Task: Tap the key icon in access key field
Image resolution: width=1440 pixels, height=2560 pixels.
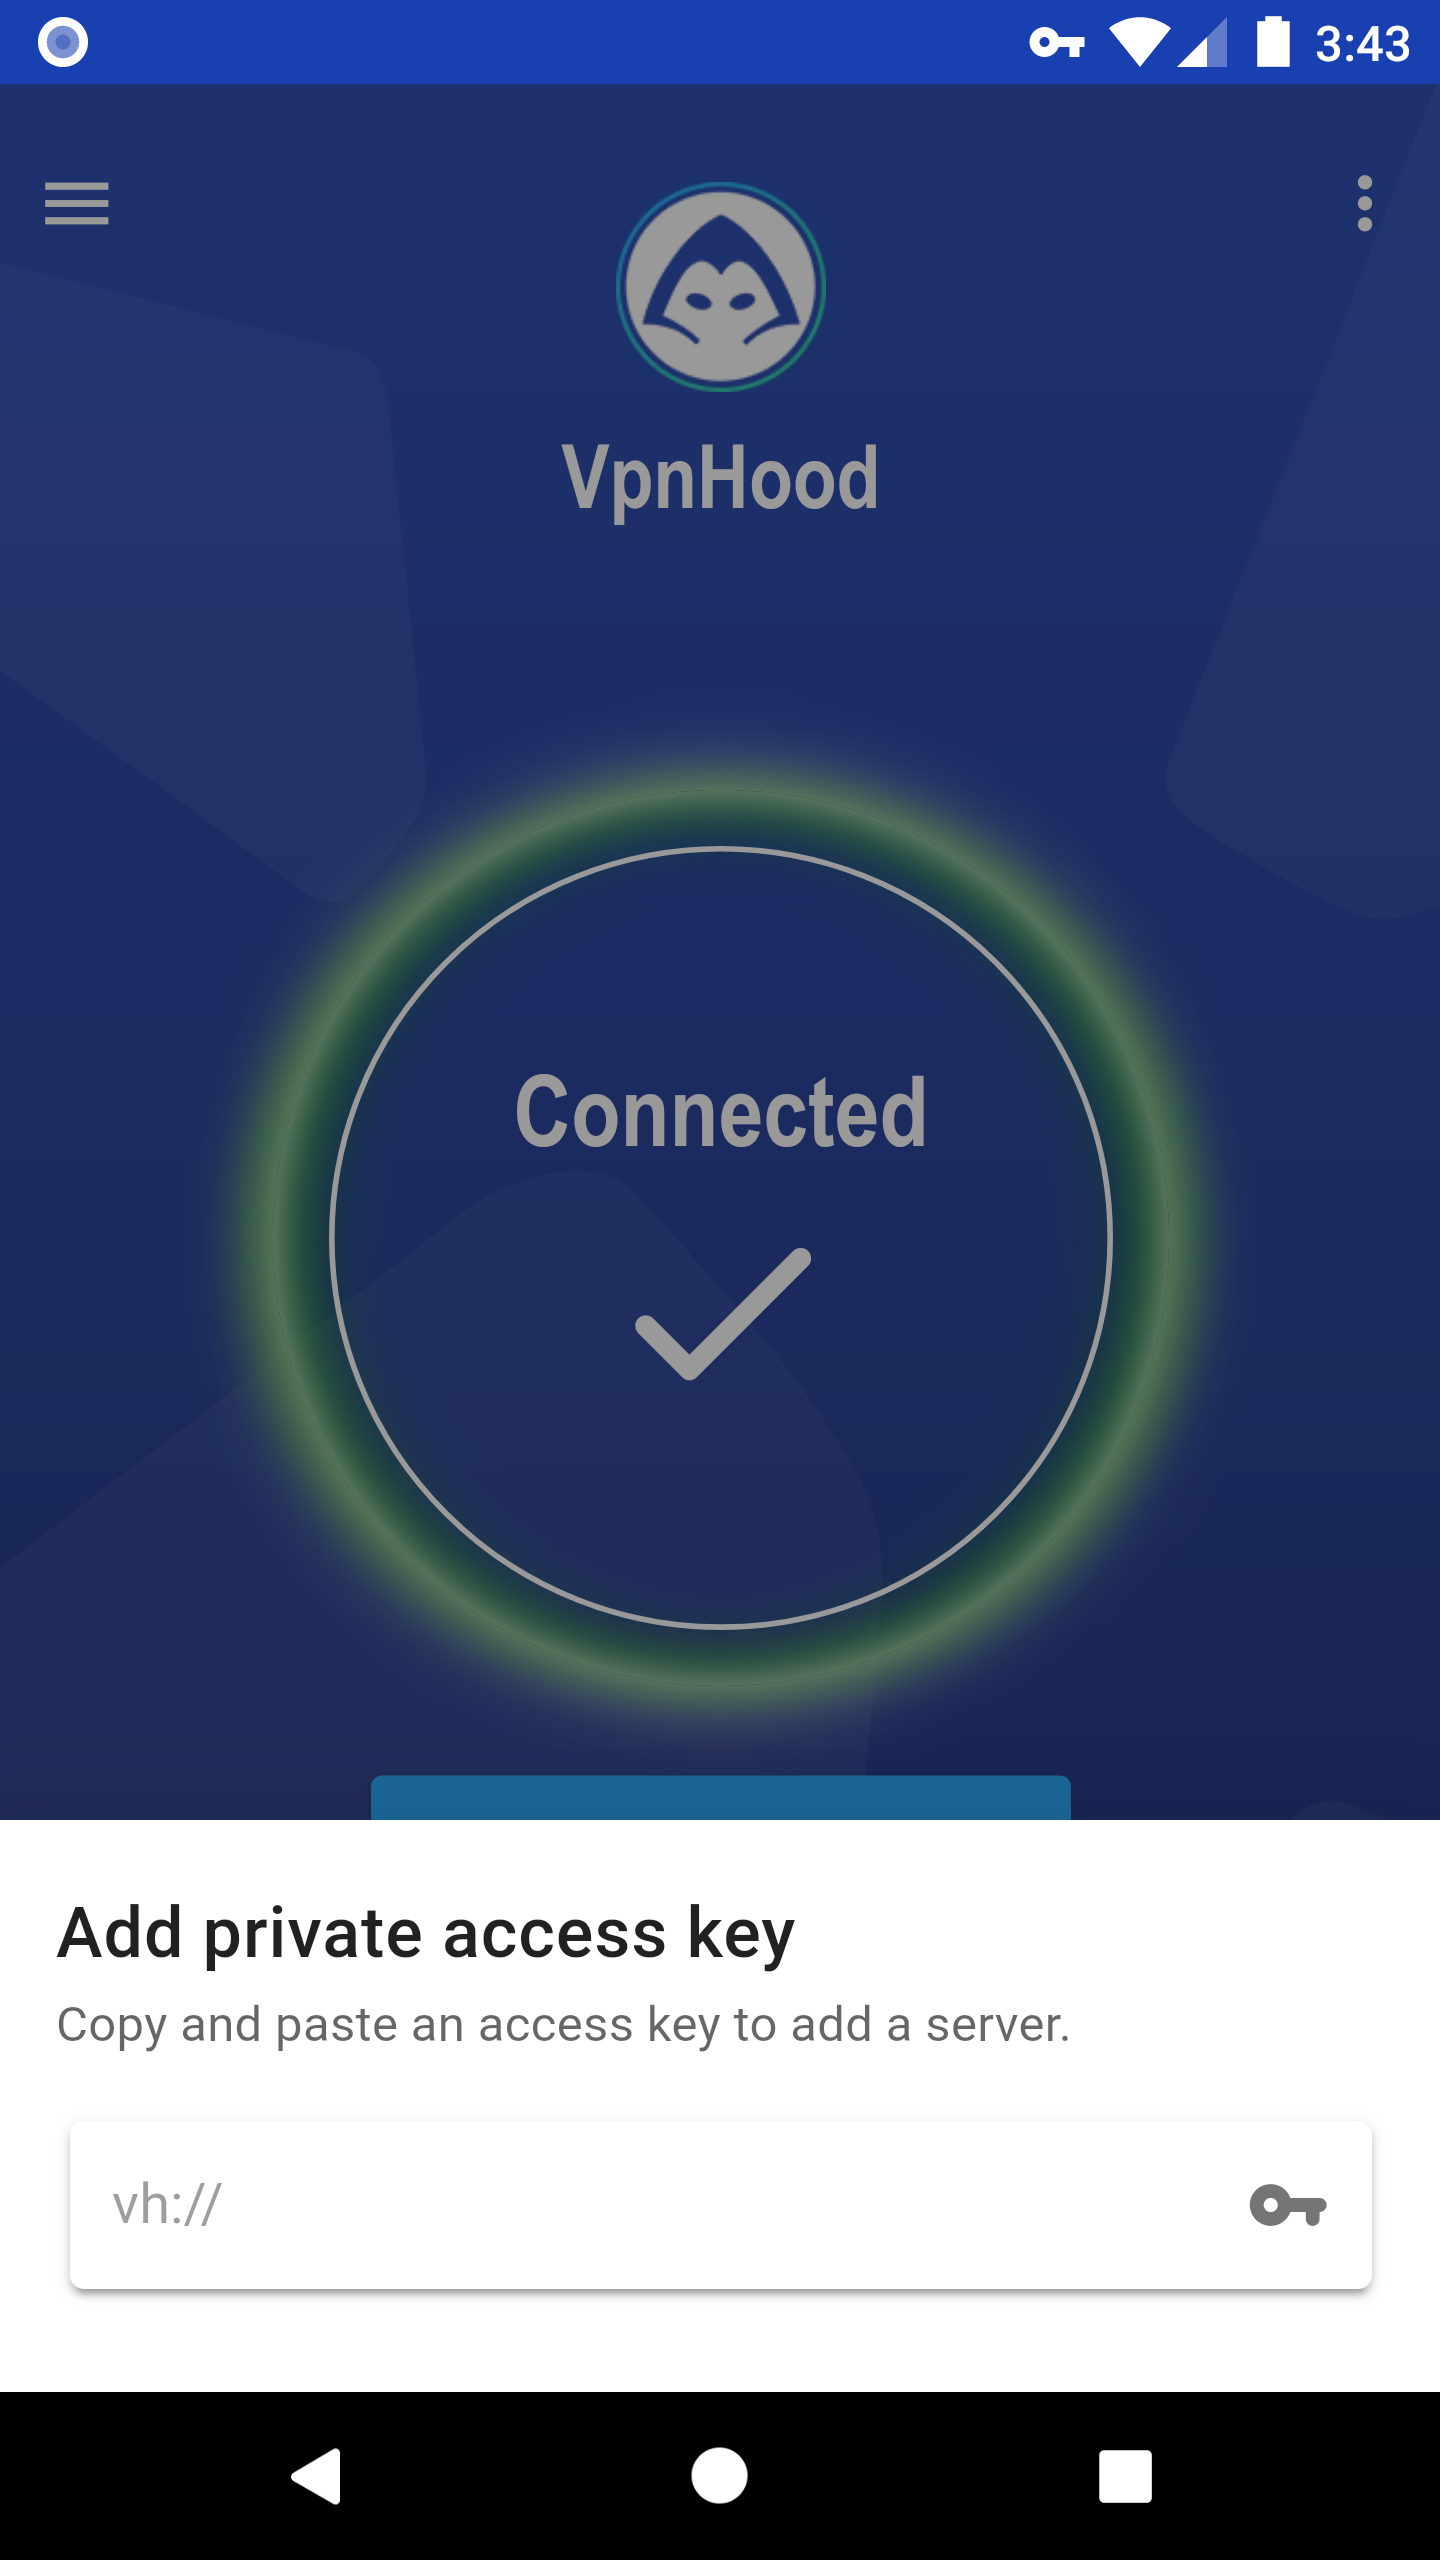Action: (x=1288, y=2205)
